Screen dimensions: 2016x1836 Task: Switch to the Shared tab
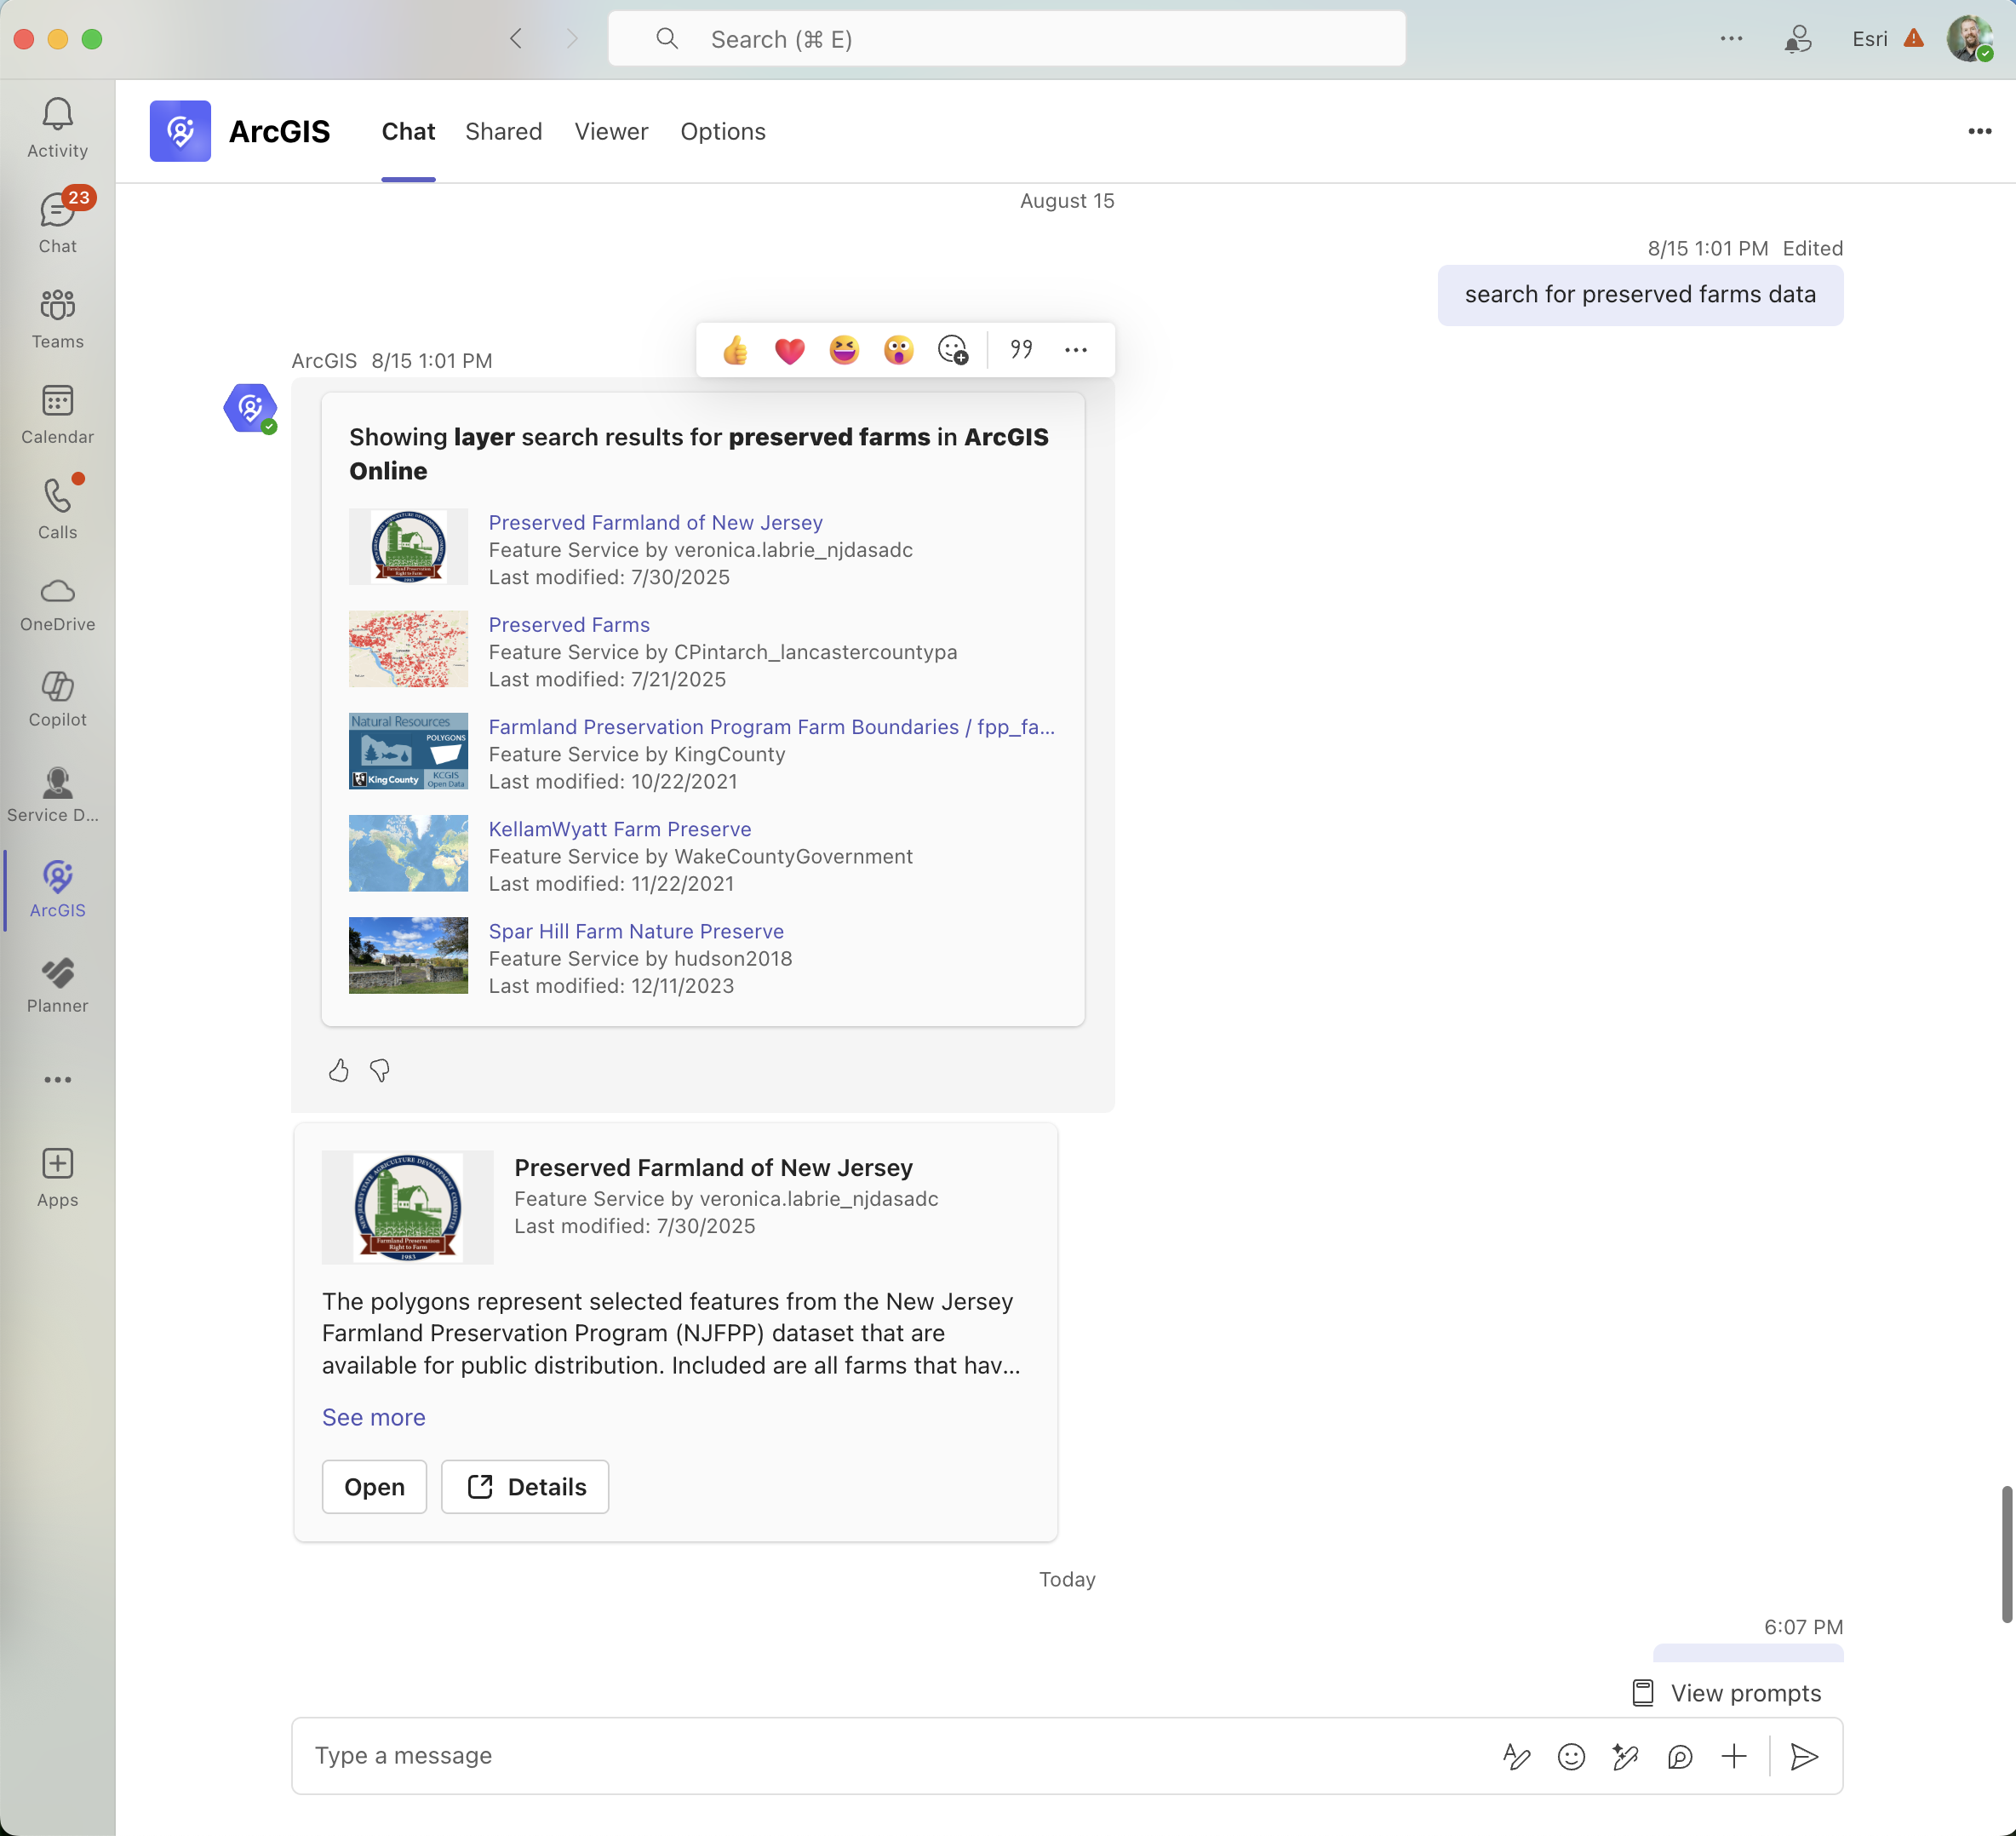coord(503,132)
